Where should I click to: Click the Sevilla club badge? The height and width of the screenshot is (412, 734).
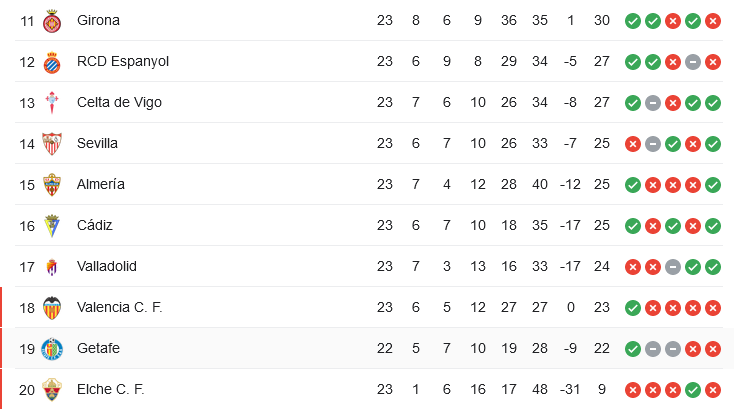click(x=52, y=144)
